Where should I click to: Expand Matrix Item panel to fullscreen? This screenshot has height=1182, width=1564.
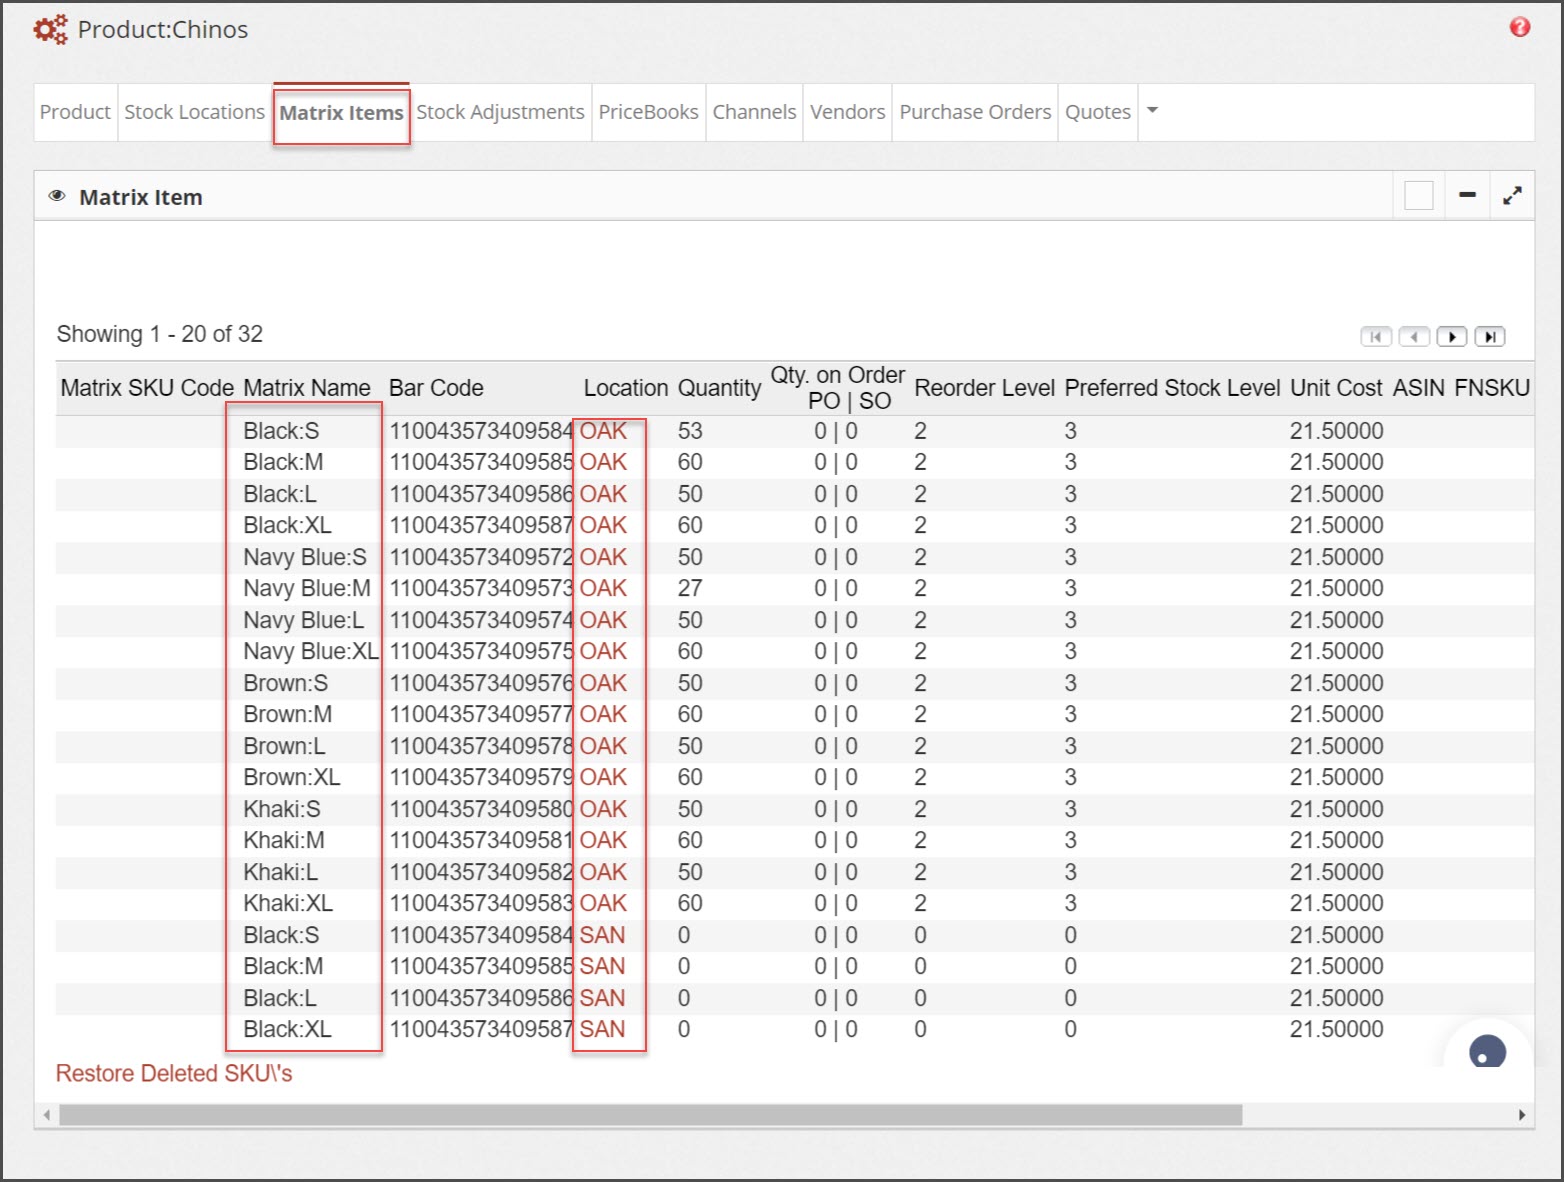pos(1512,195)
